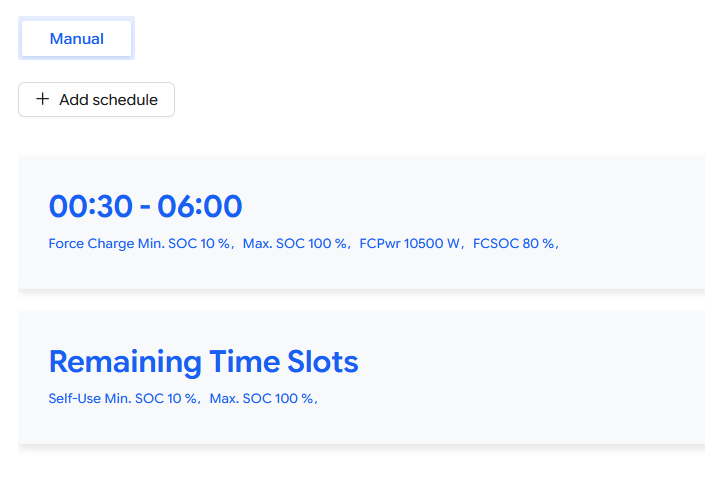Image resolution: width=705 pixels, height=490 pixels.
Task: Click the Self-Use mode label
Action: click(75, 399)
